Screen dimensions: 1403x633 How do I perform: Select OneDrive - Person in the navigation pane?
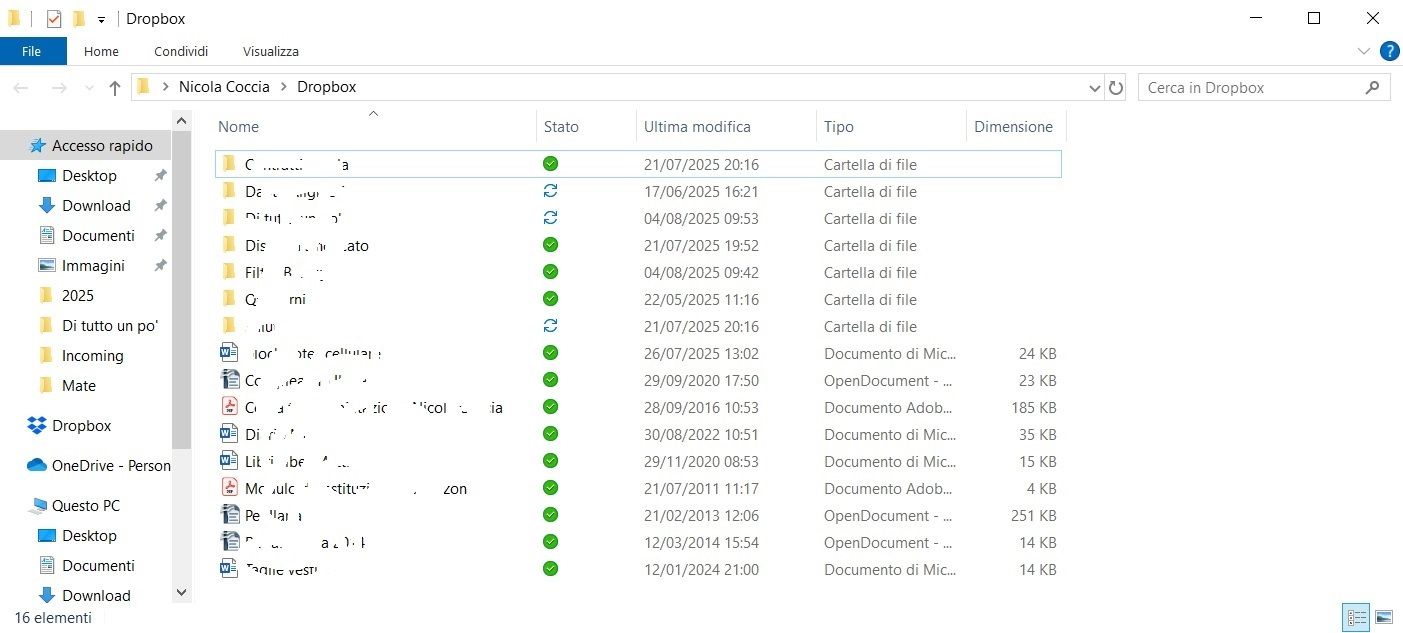coord(100,465)
